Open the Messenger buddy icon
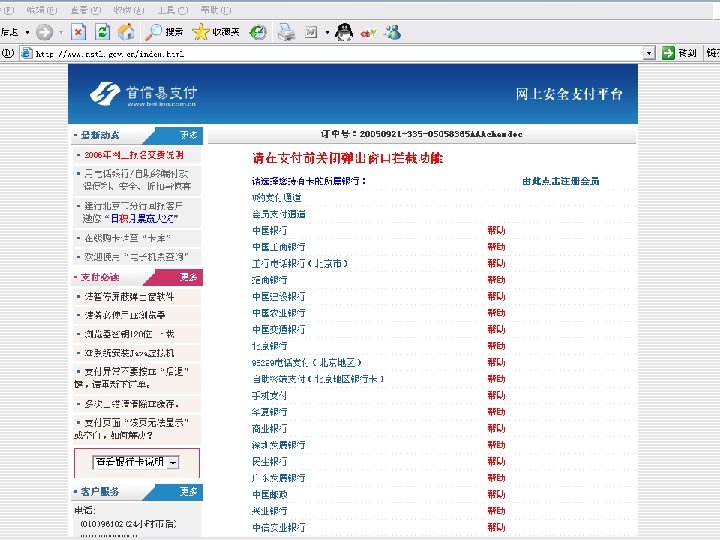Image resolution: width=720 pixels, height=540 pixels. [x=393, y=32]
